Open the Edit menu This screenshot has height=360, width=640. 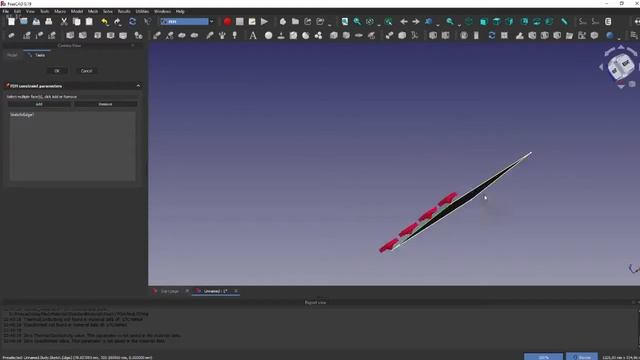coord(18,11)
